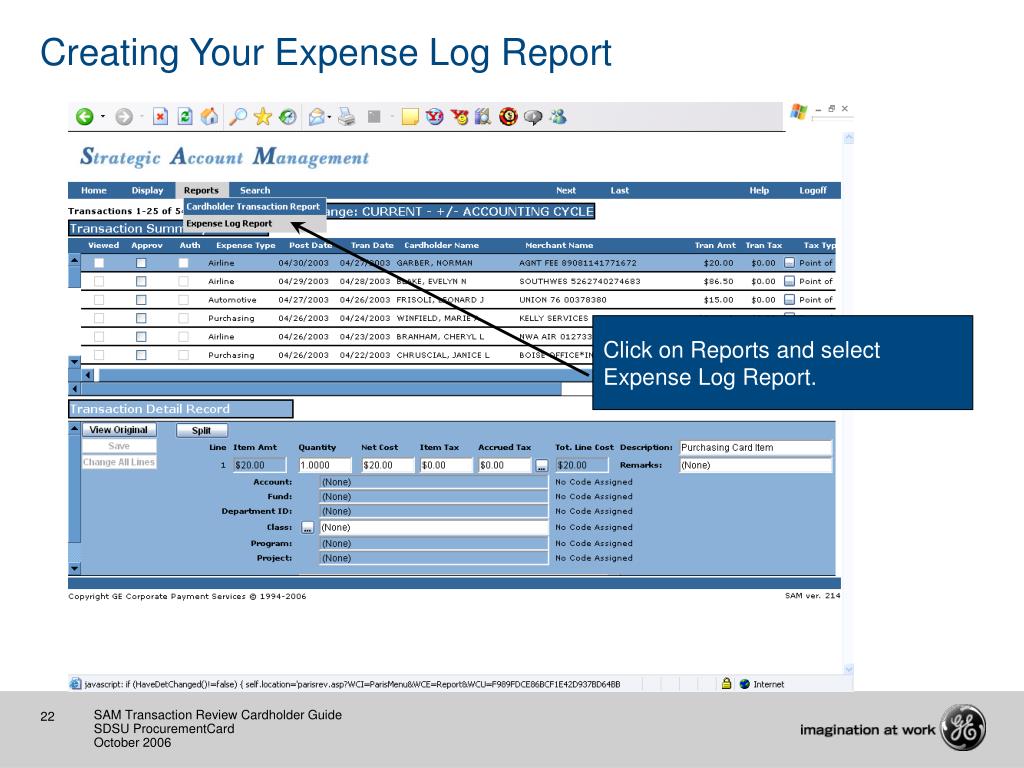The image size is (1024, 768).
Task: Go to browser Home page icon
Action: [210, 117]
